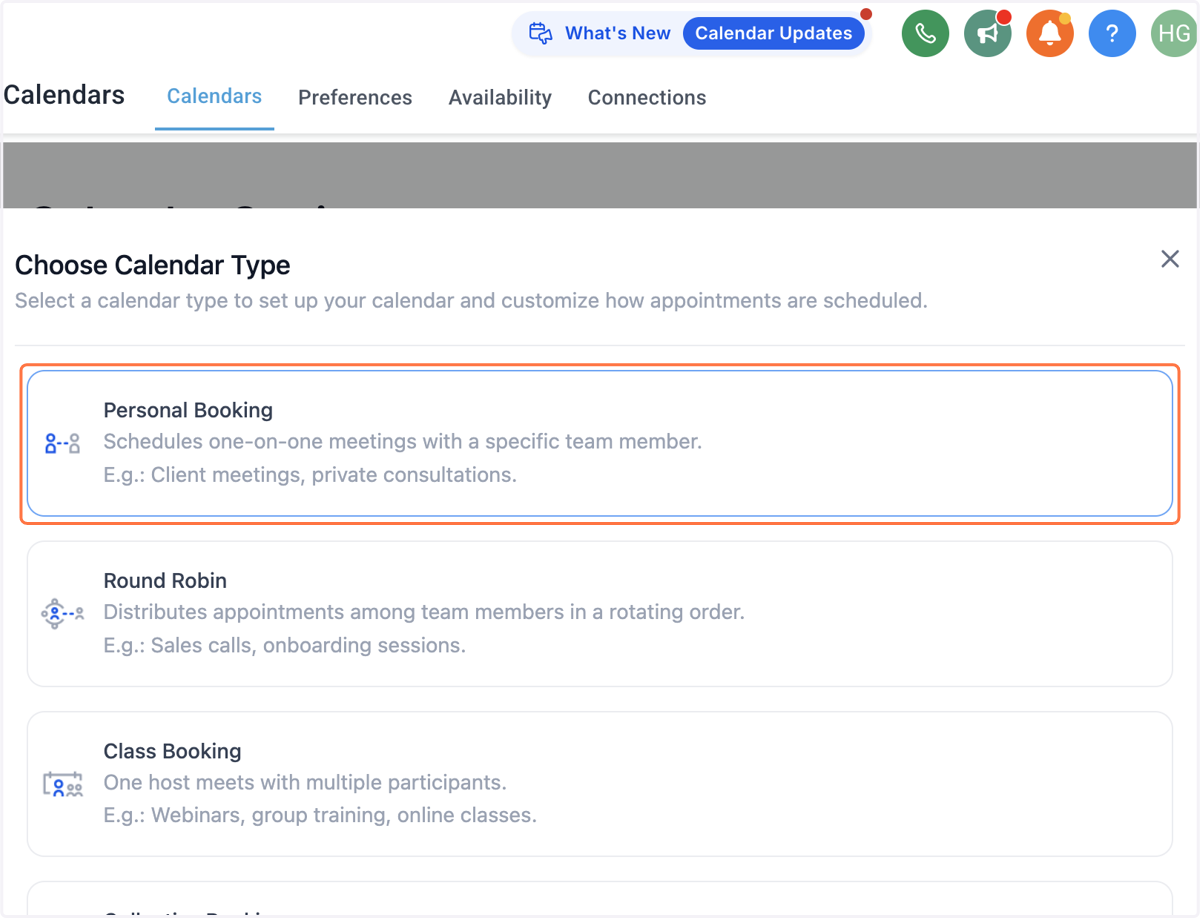Click the Class Booking icon
Image resolution: width=1200 pixels, height=918 pixels.
click(62, 785)
